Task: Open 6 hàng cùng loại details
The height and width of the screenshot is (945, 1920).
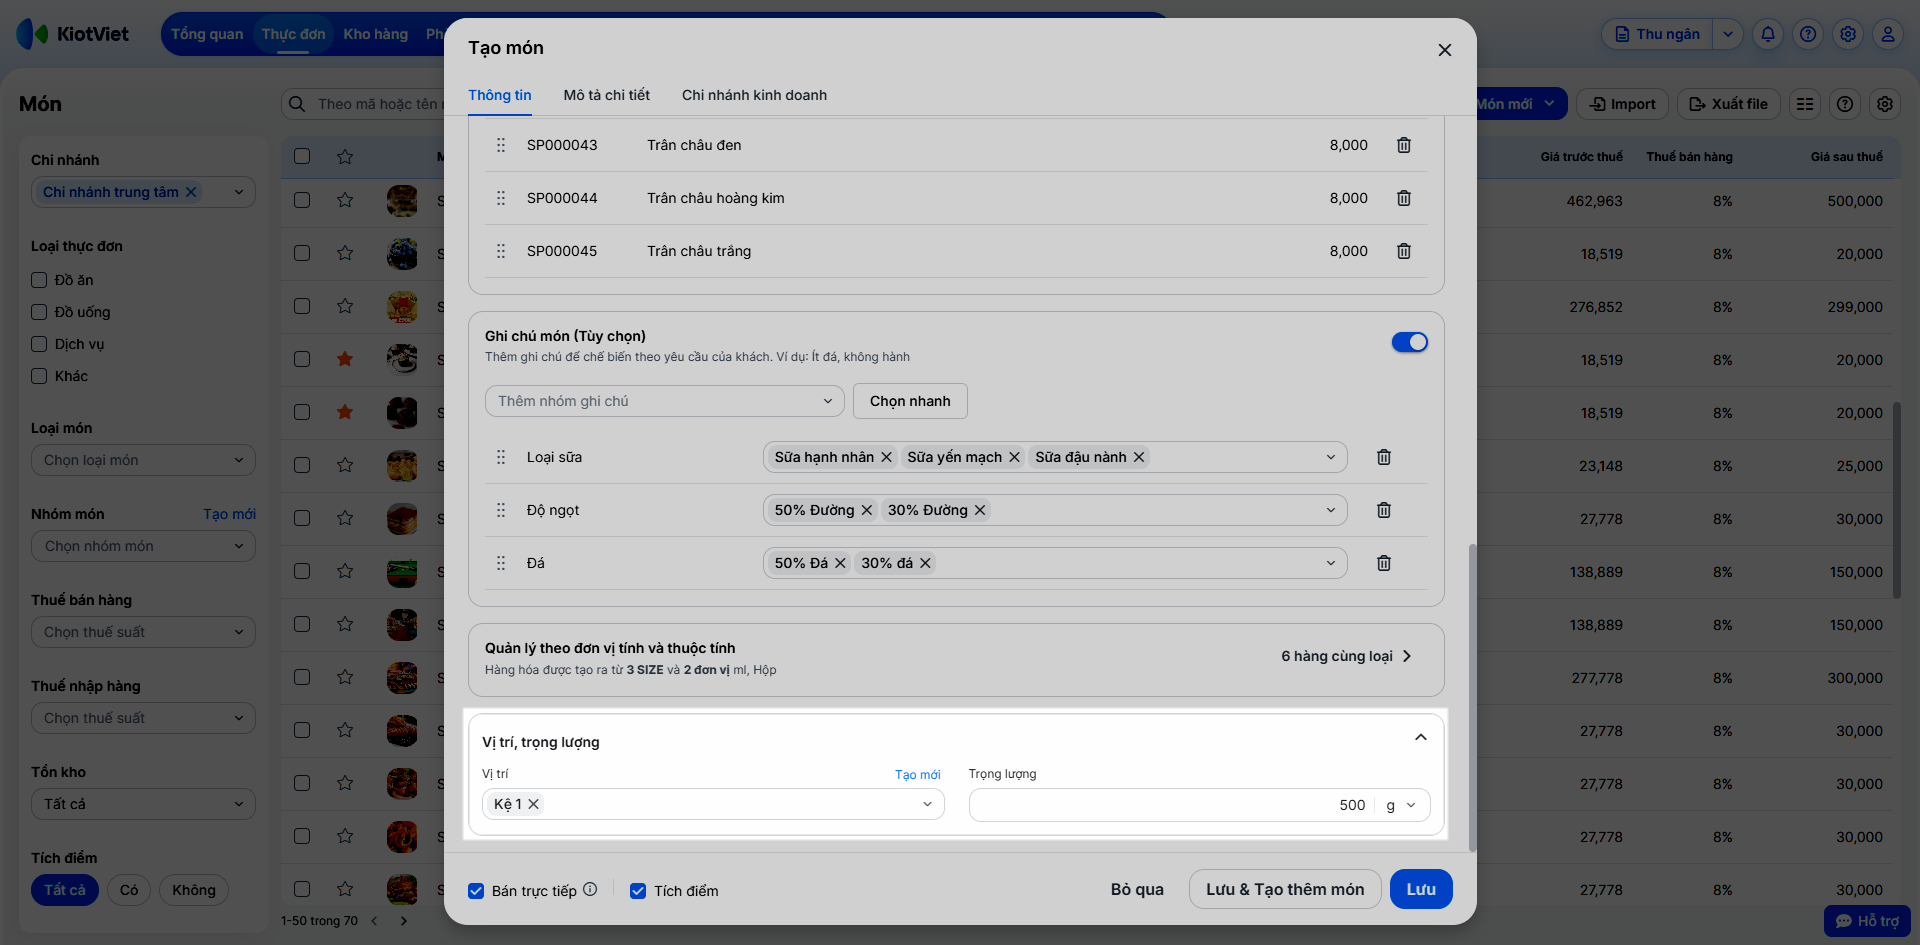Action: tap(1347, 656)
